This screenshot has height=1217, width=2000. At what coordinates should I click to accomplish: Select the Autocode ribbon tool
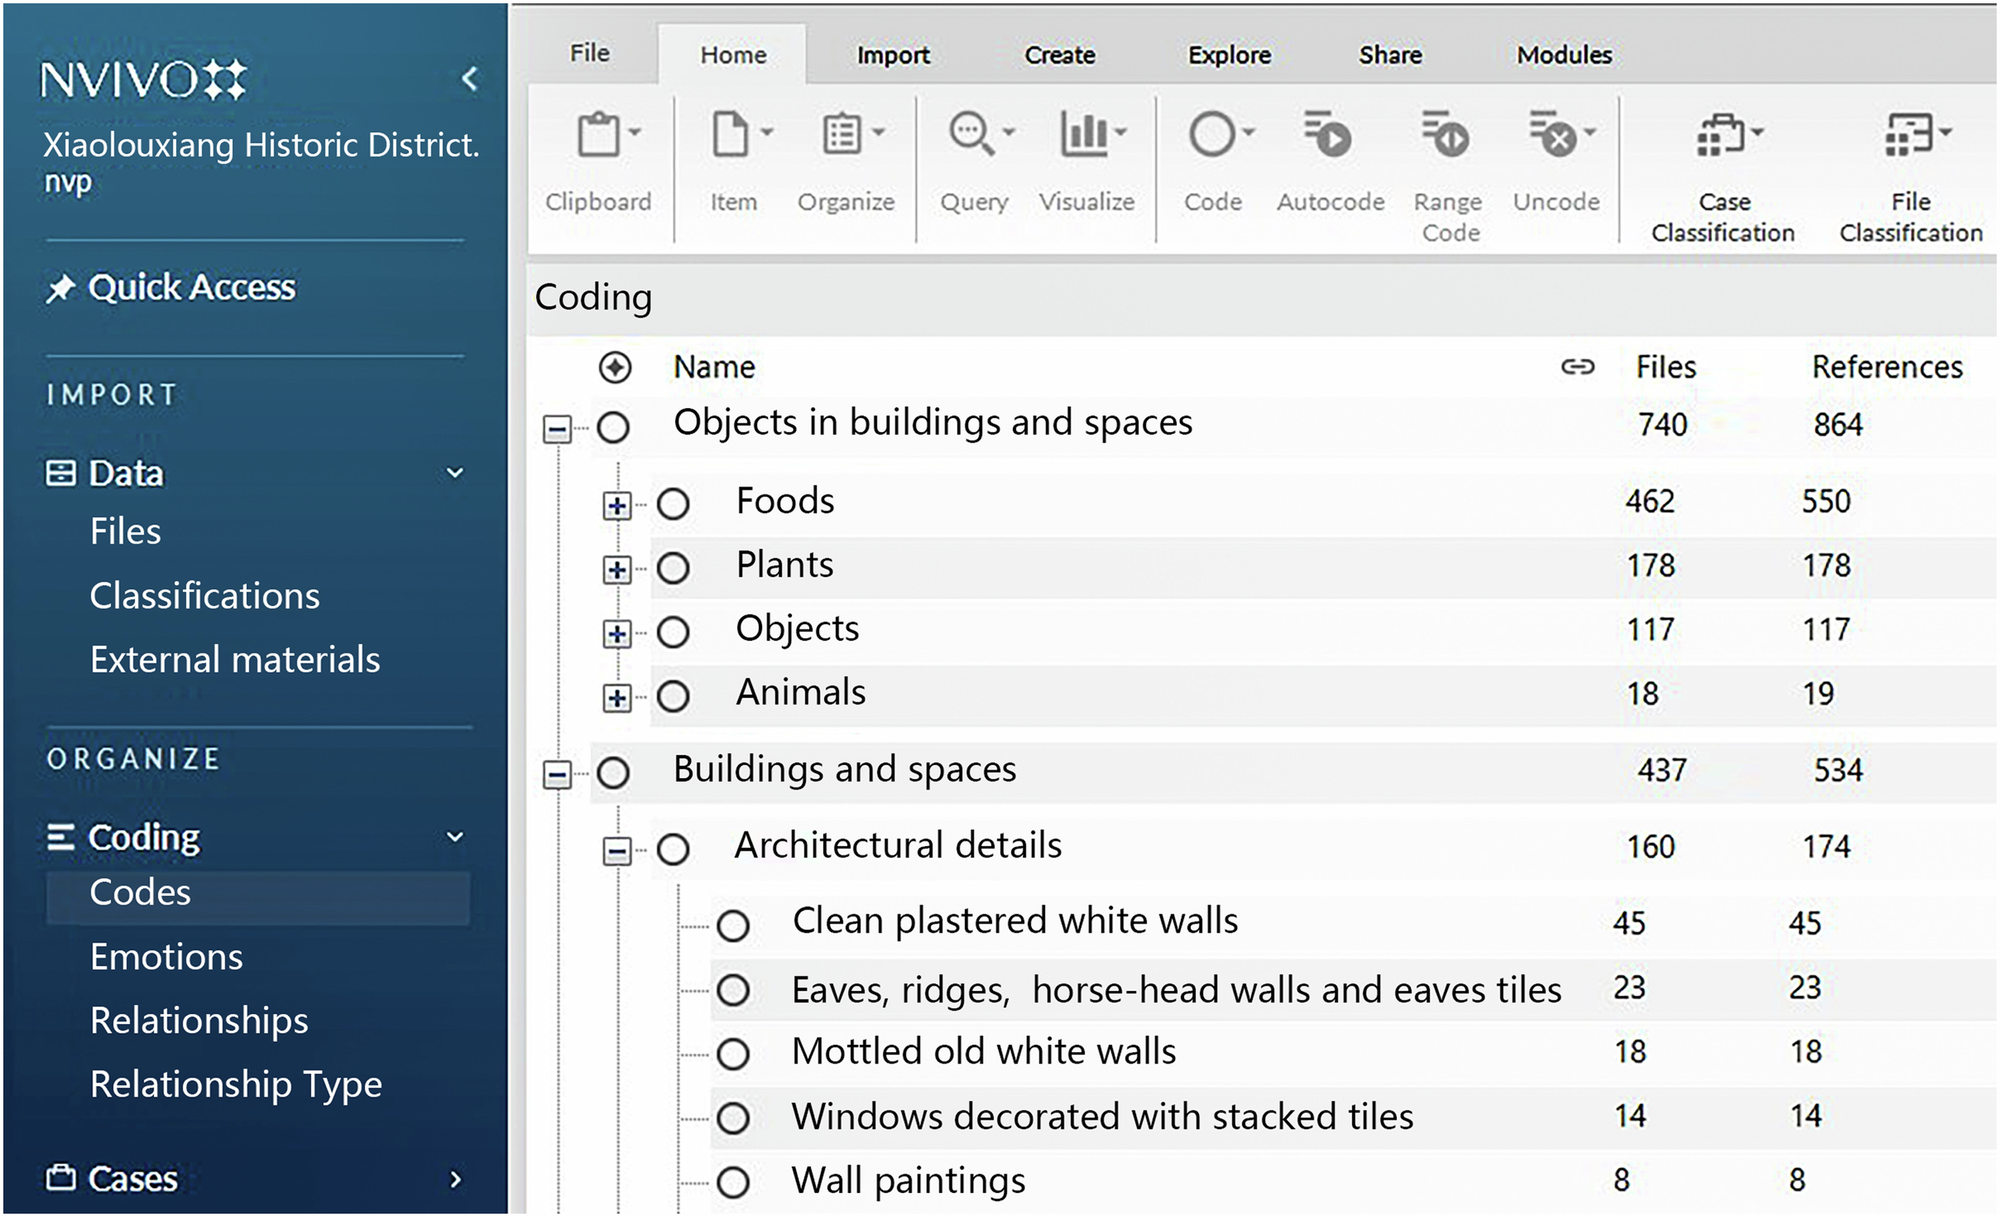click(1328, 134)
